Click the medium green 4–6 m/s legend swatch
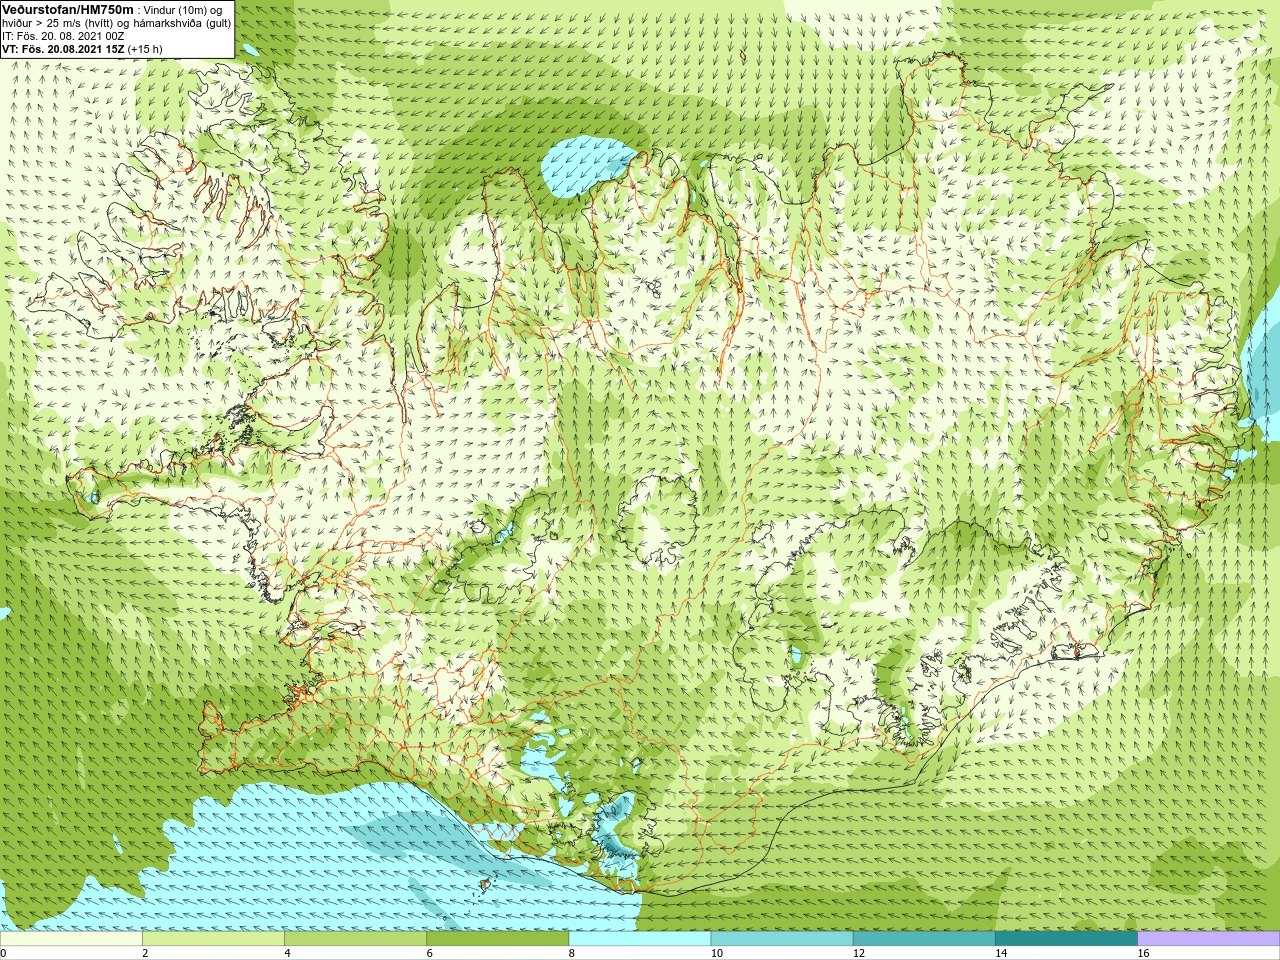This screenshot has width=1280, height=960. [x=355, y=939]
